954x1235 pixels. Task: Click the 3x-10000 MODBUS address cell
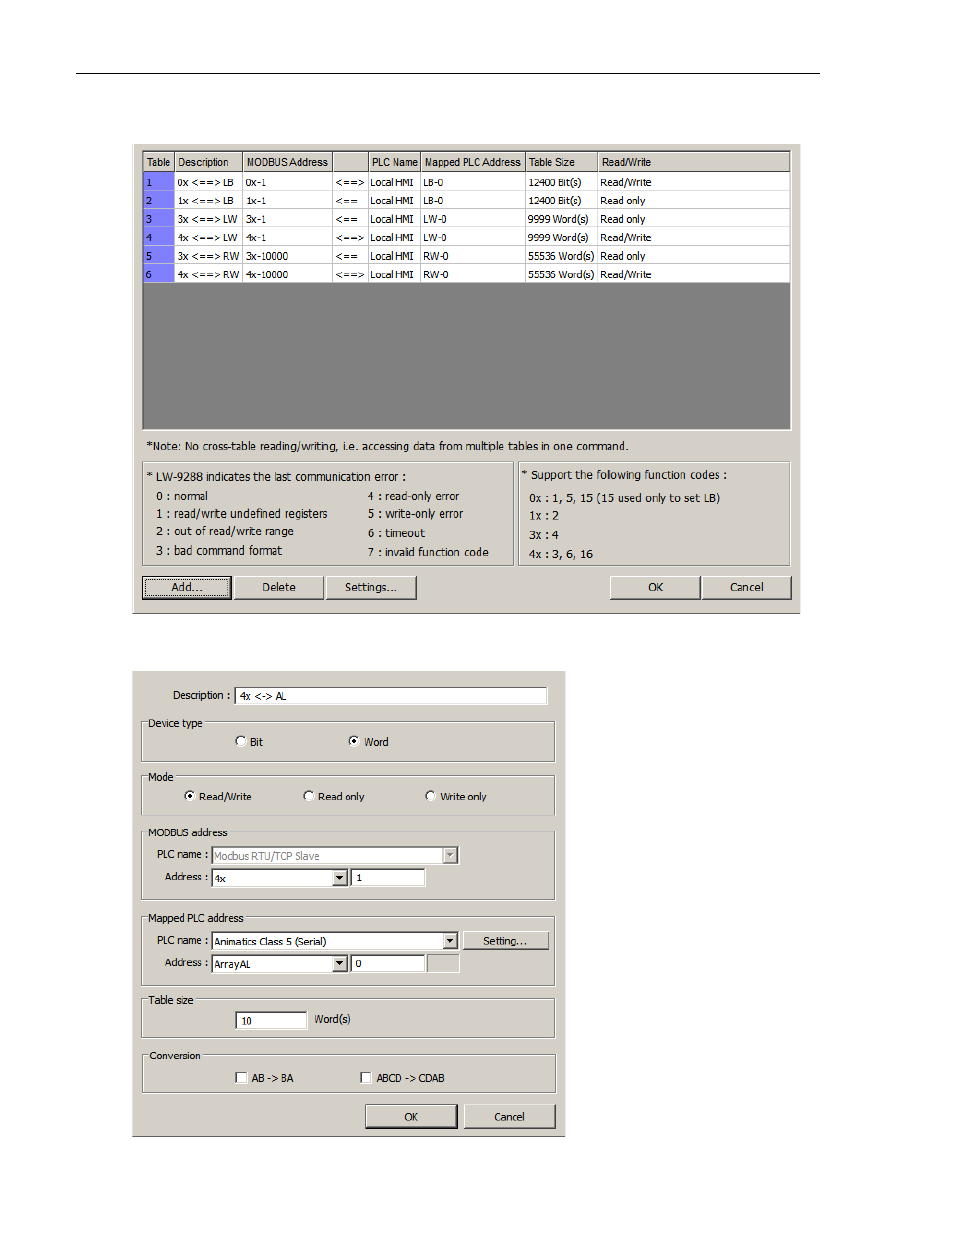click(x=288, y=256)
